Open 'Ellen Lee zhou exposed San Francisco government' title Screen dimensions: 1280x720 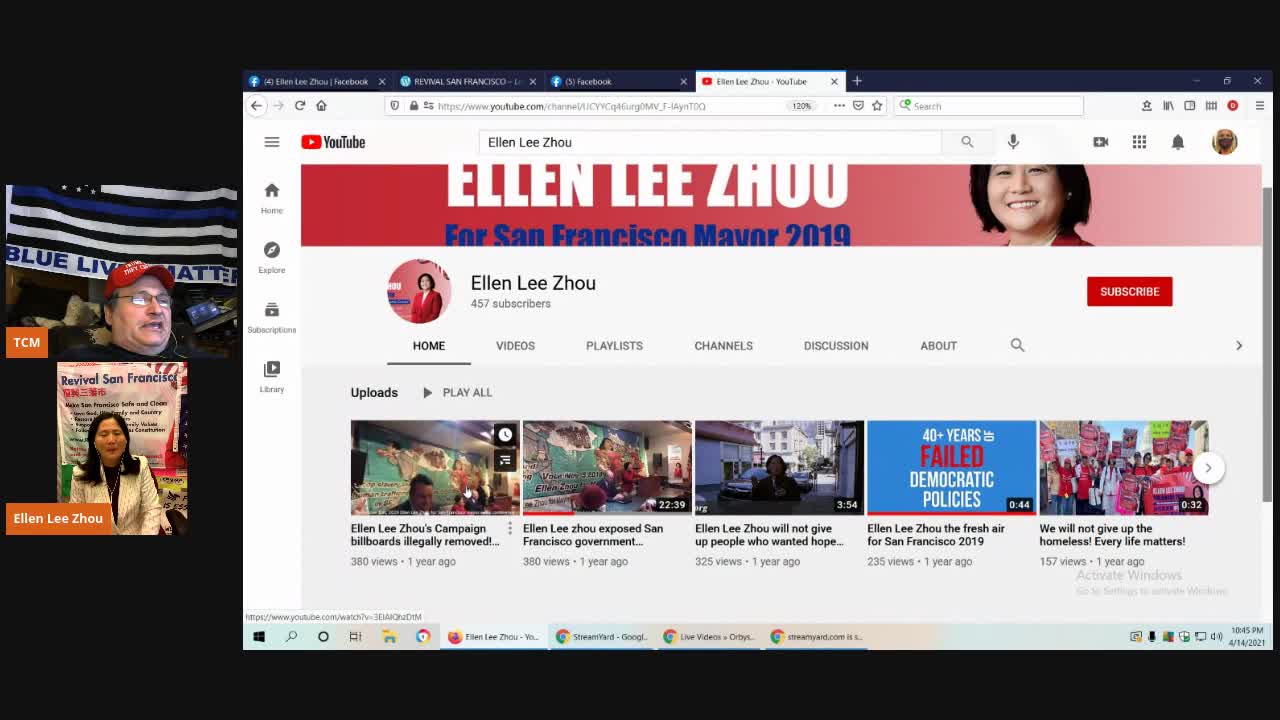[x=593, y=535]
